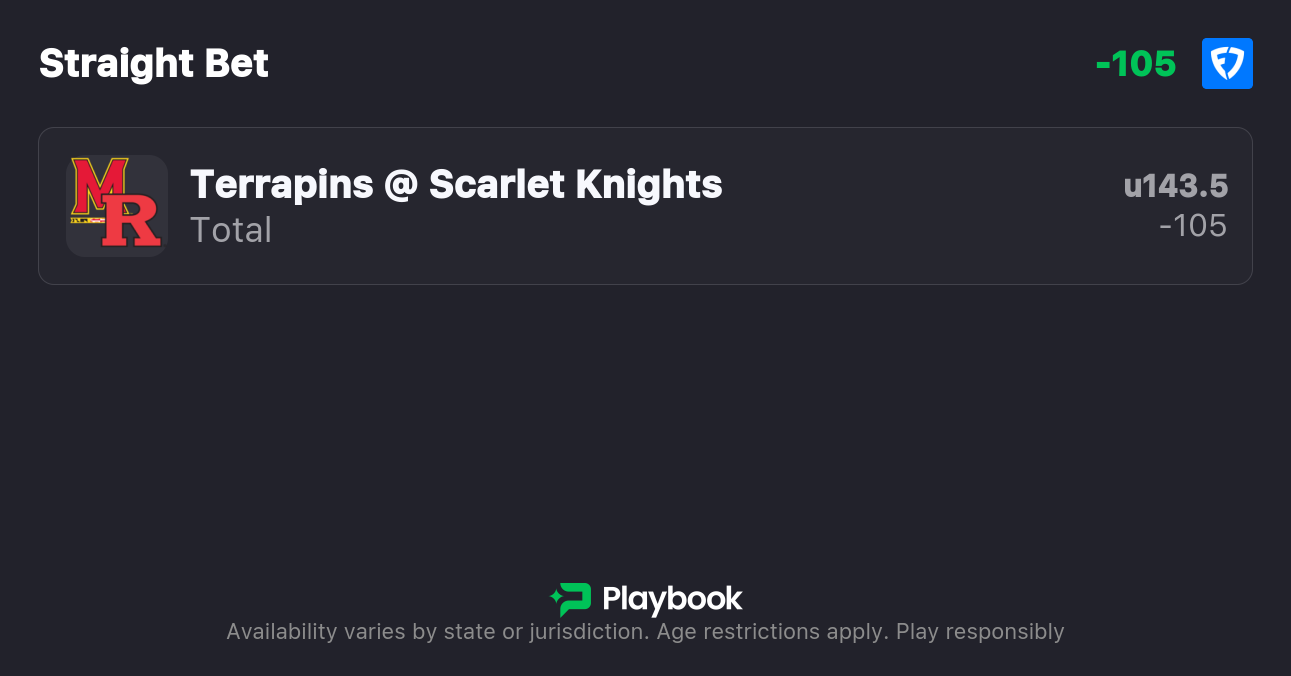Click the decimal point in u143.5
This screenshot has height=676, width=1291.
click(x=1196, y=195)
